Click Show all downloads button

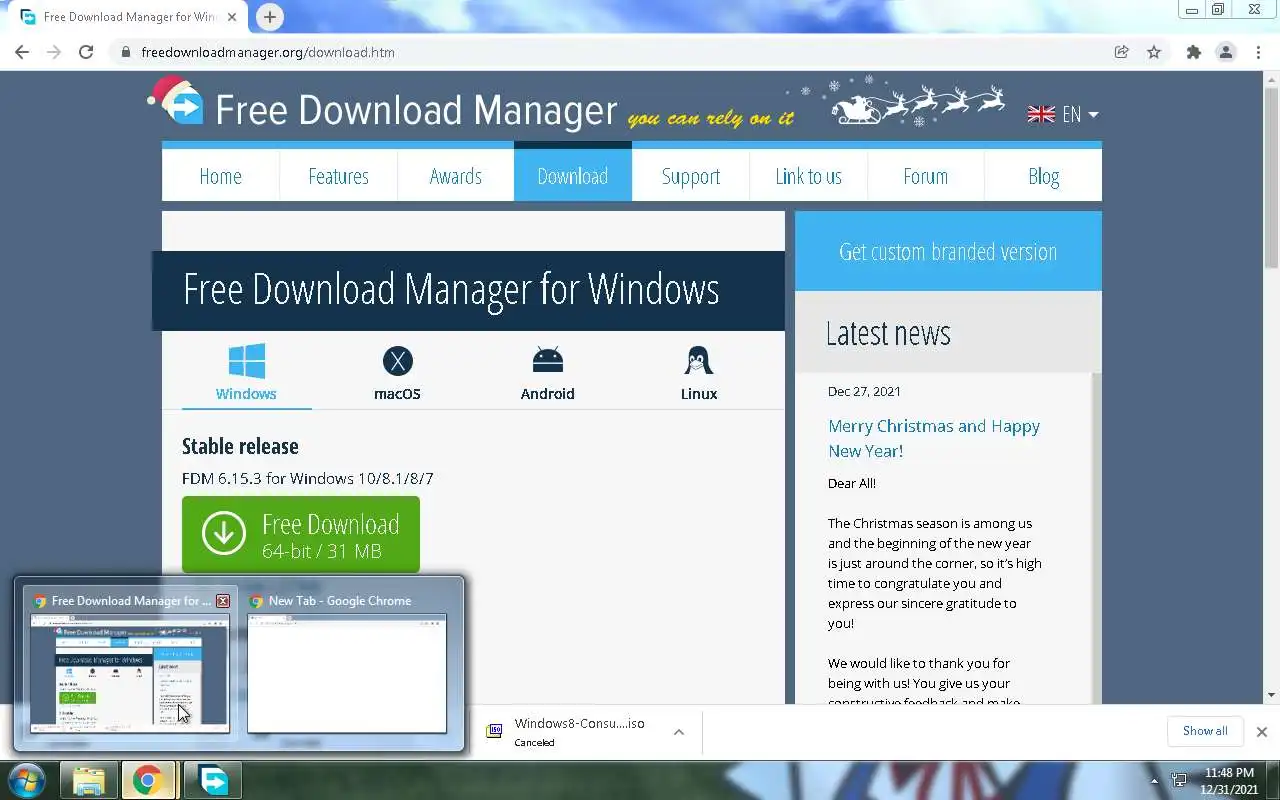click(1205, 731)
